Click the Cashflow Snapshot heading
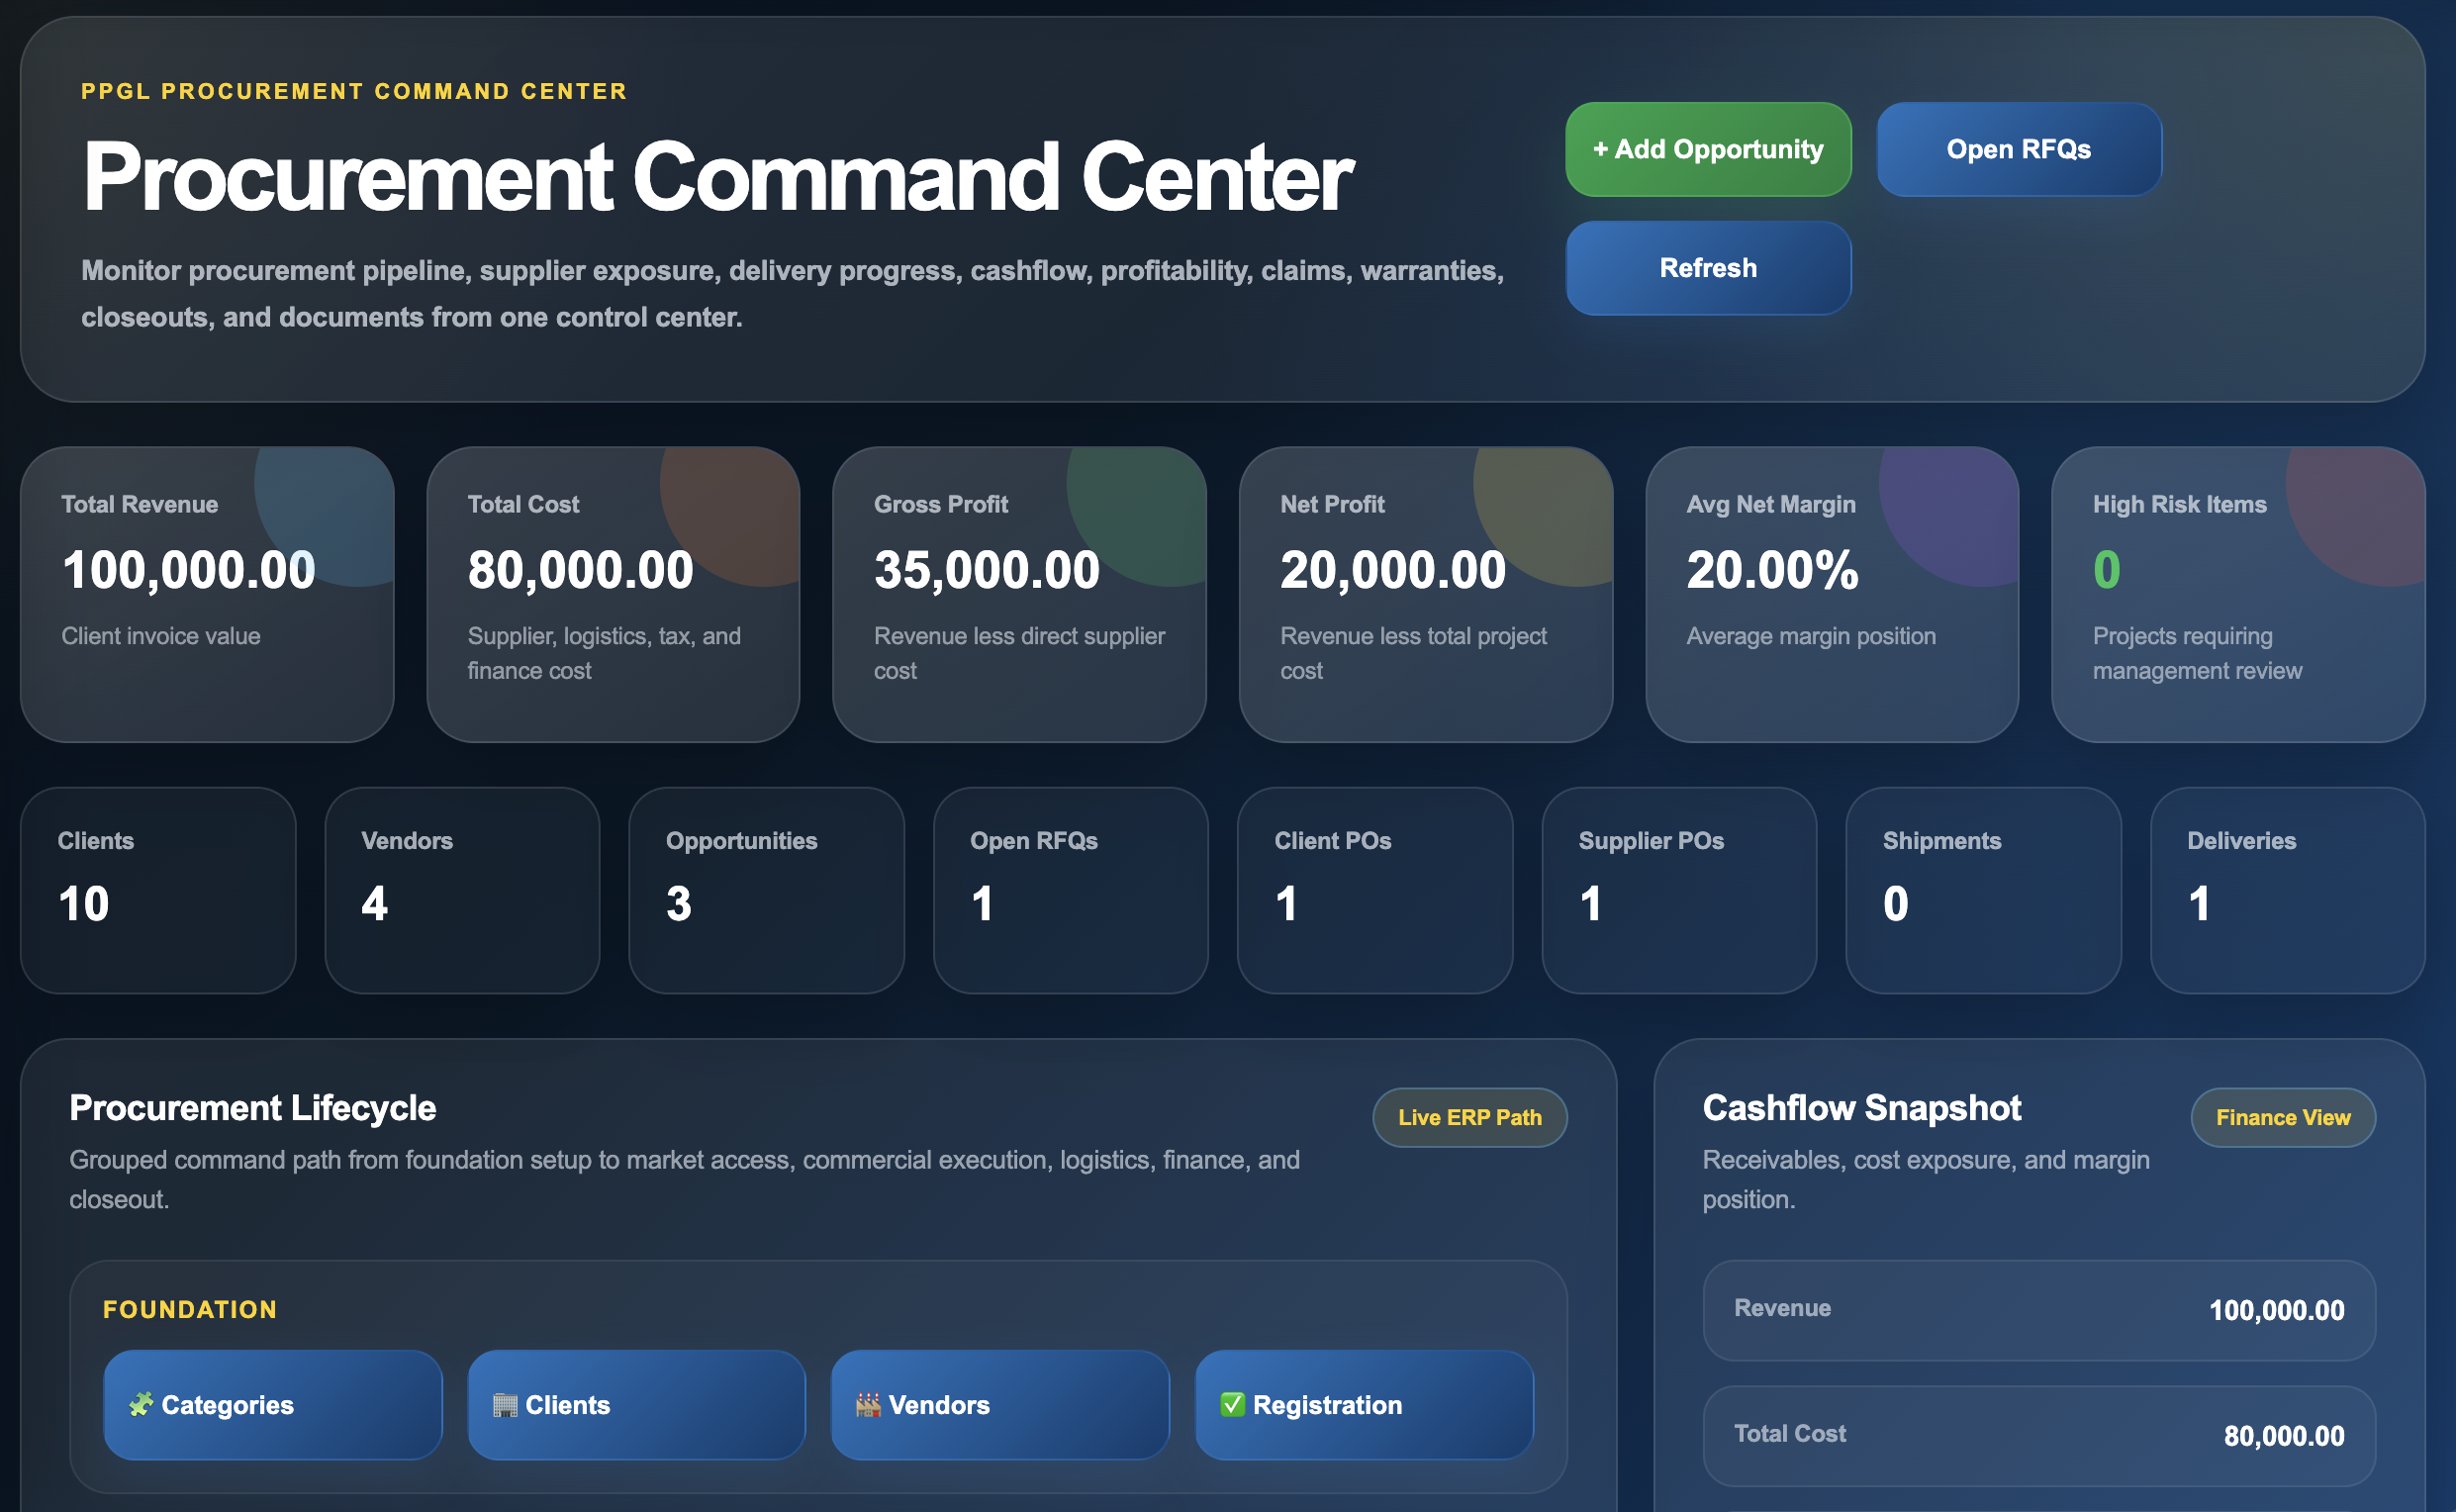Image resolution: width=2456 pixels, height=1512 pixels. (x=1862, y=1108)
